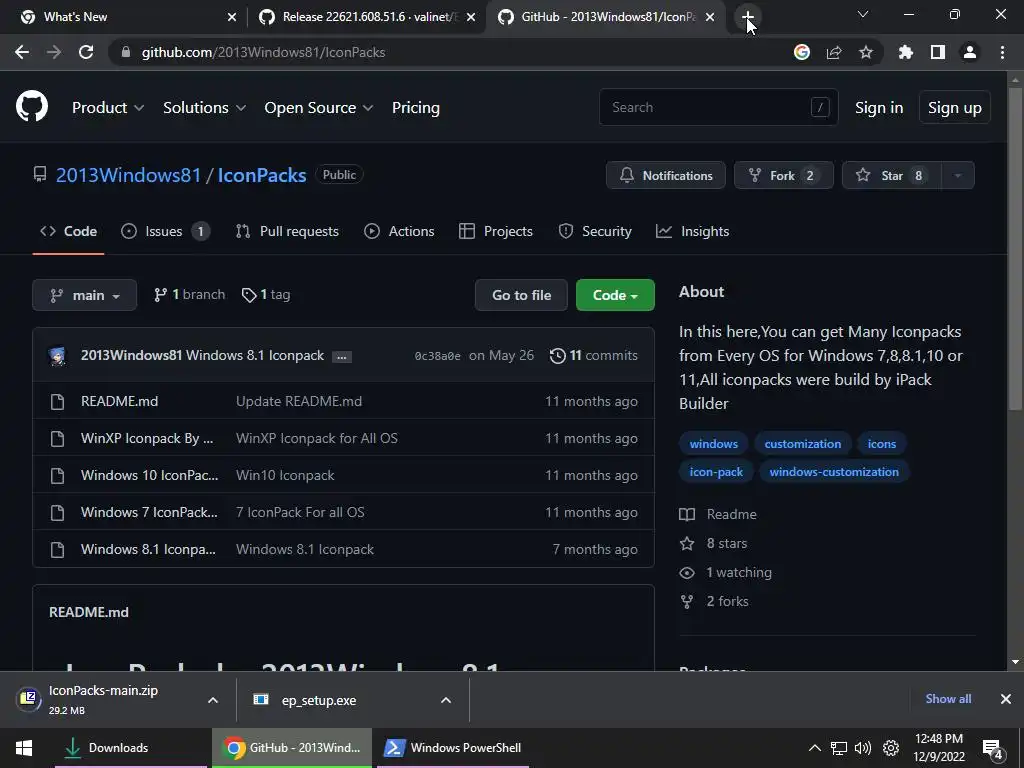This screenshot has width=1024, height=768.
Task: Expand the Product menu
Action: point(108,108)
